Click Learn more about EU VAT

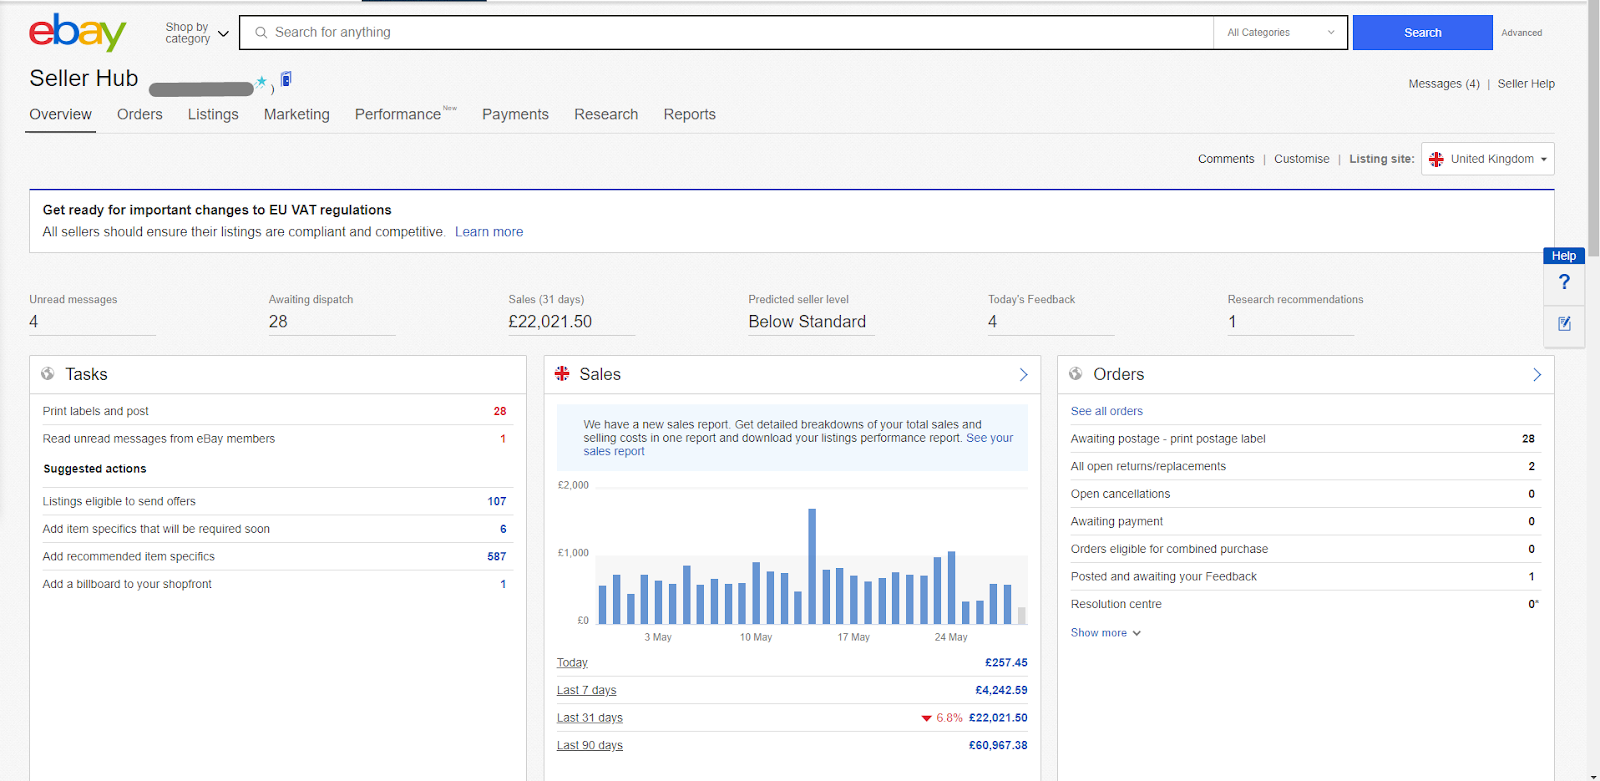pos(489,232)
